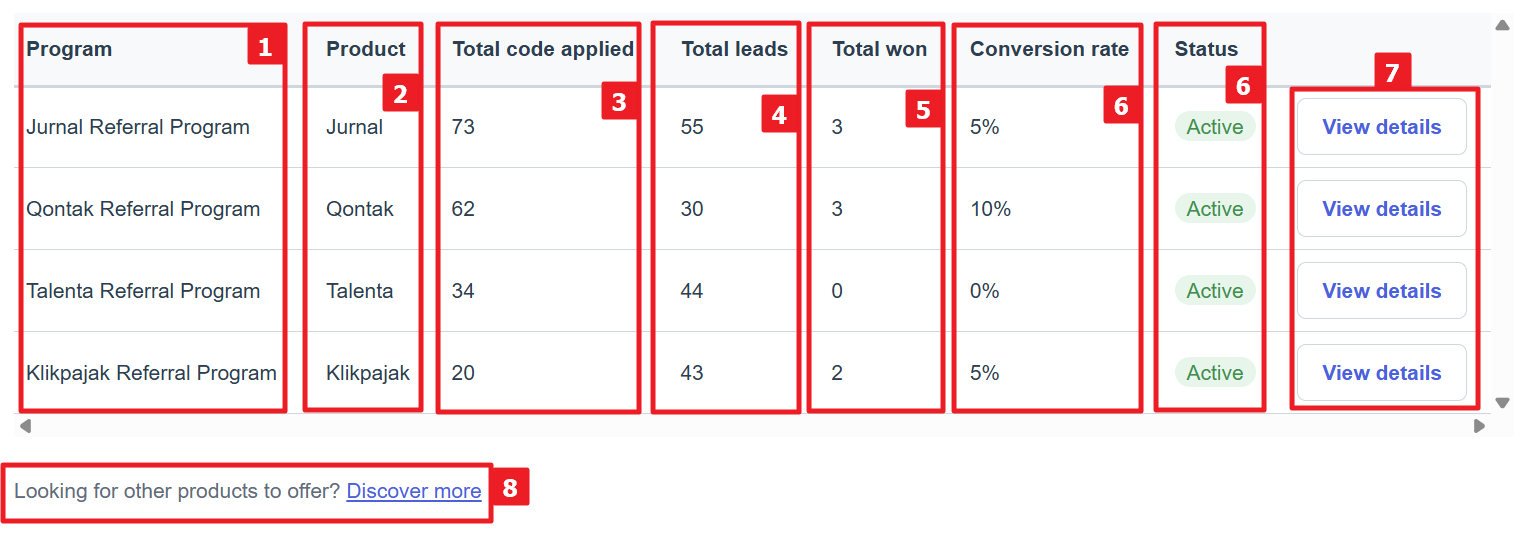Click the Total won column header
1521x548 pixels.
tap(879, 49)
